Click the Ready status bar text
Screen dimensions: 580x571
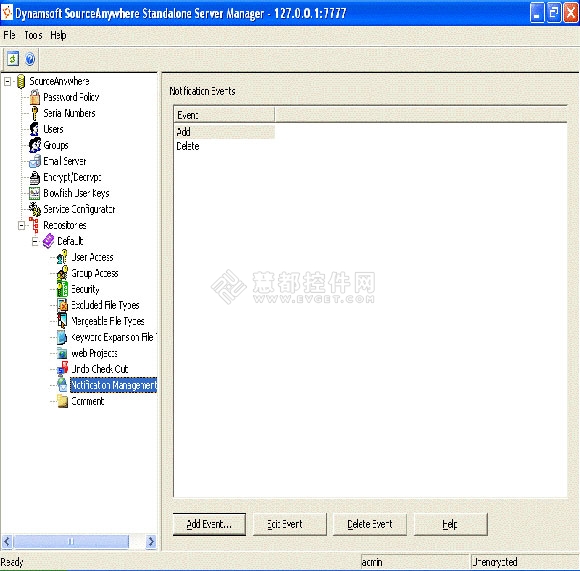tap(12, 562)
